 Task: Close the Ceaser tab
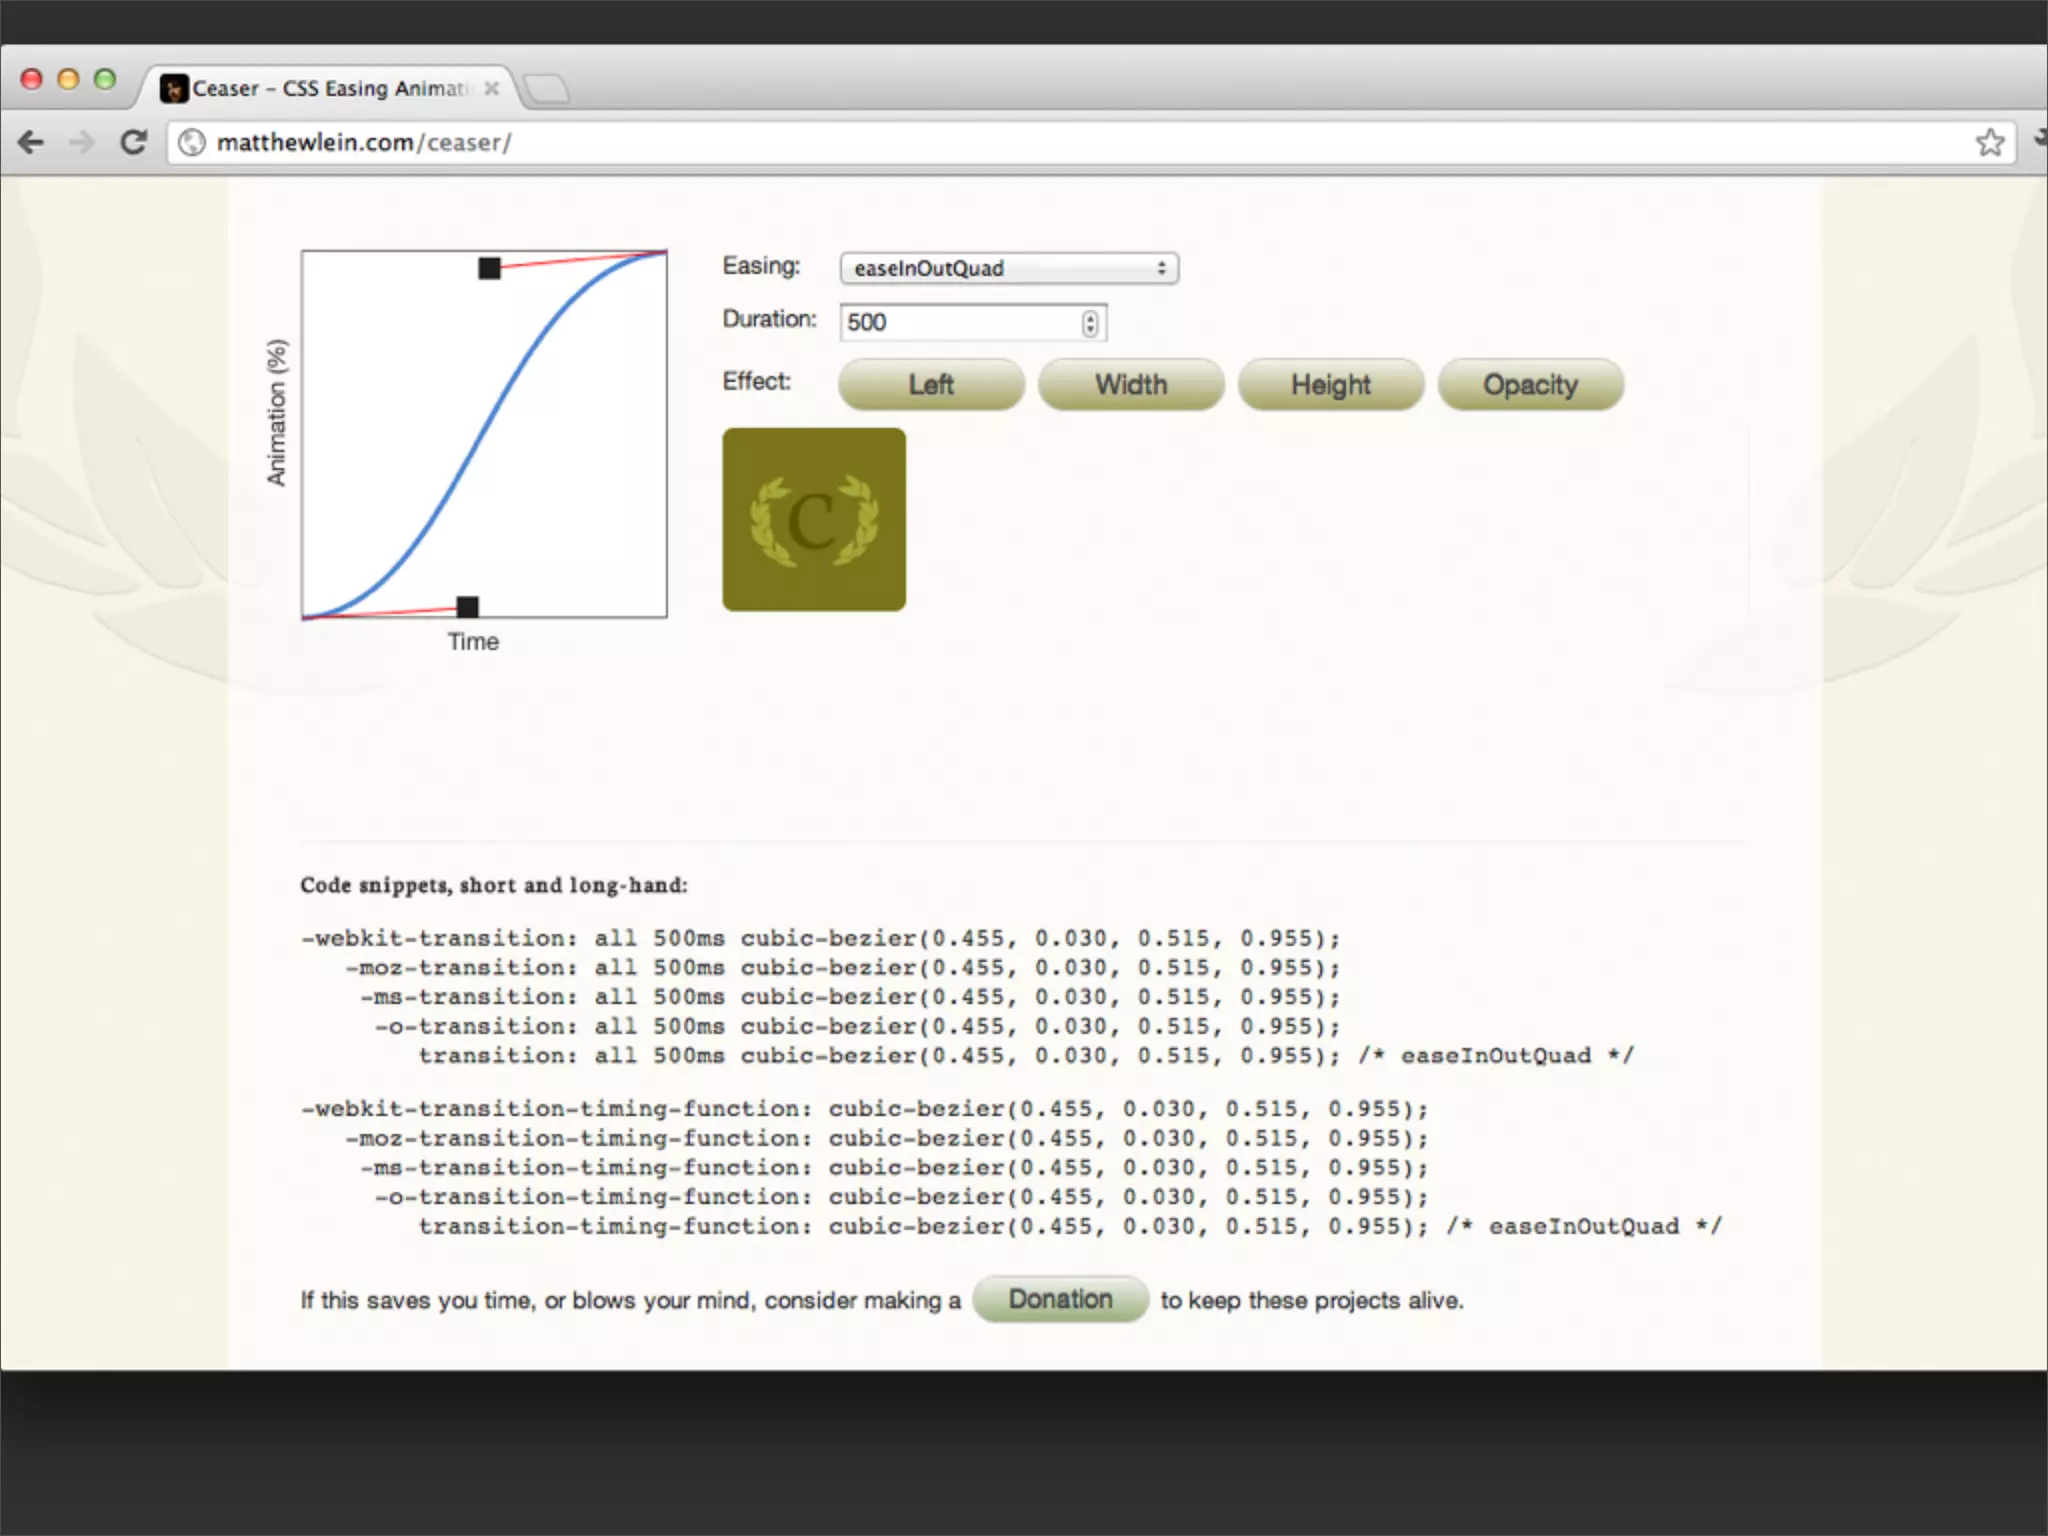(x=491, y=88)
